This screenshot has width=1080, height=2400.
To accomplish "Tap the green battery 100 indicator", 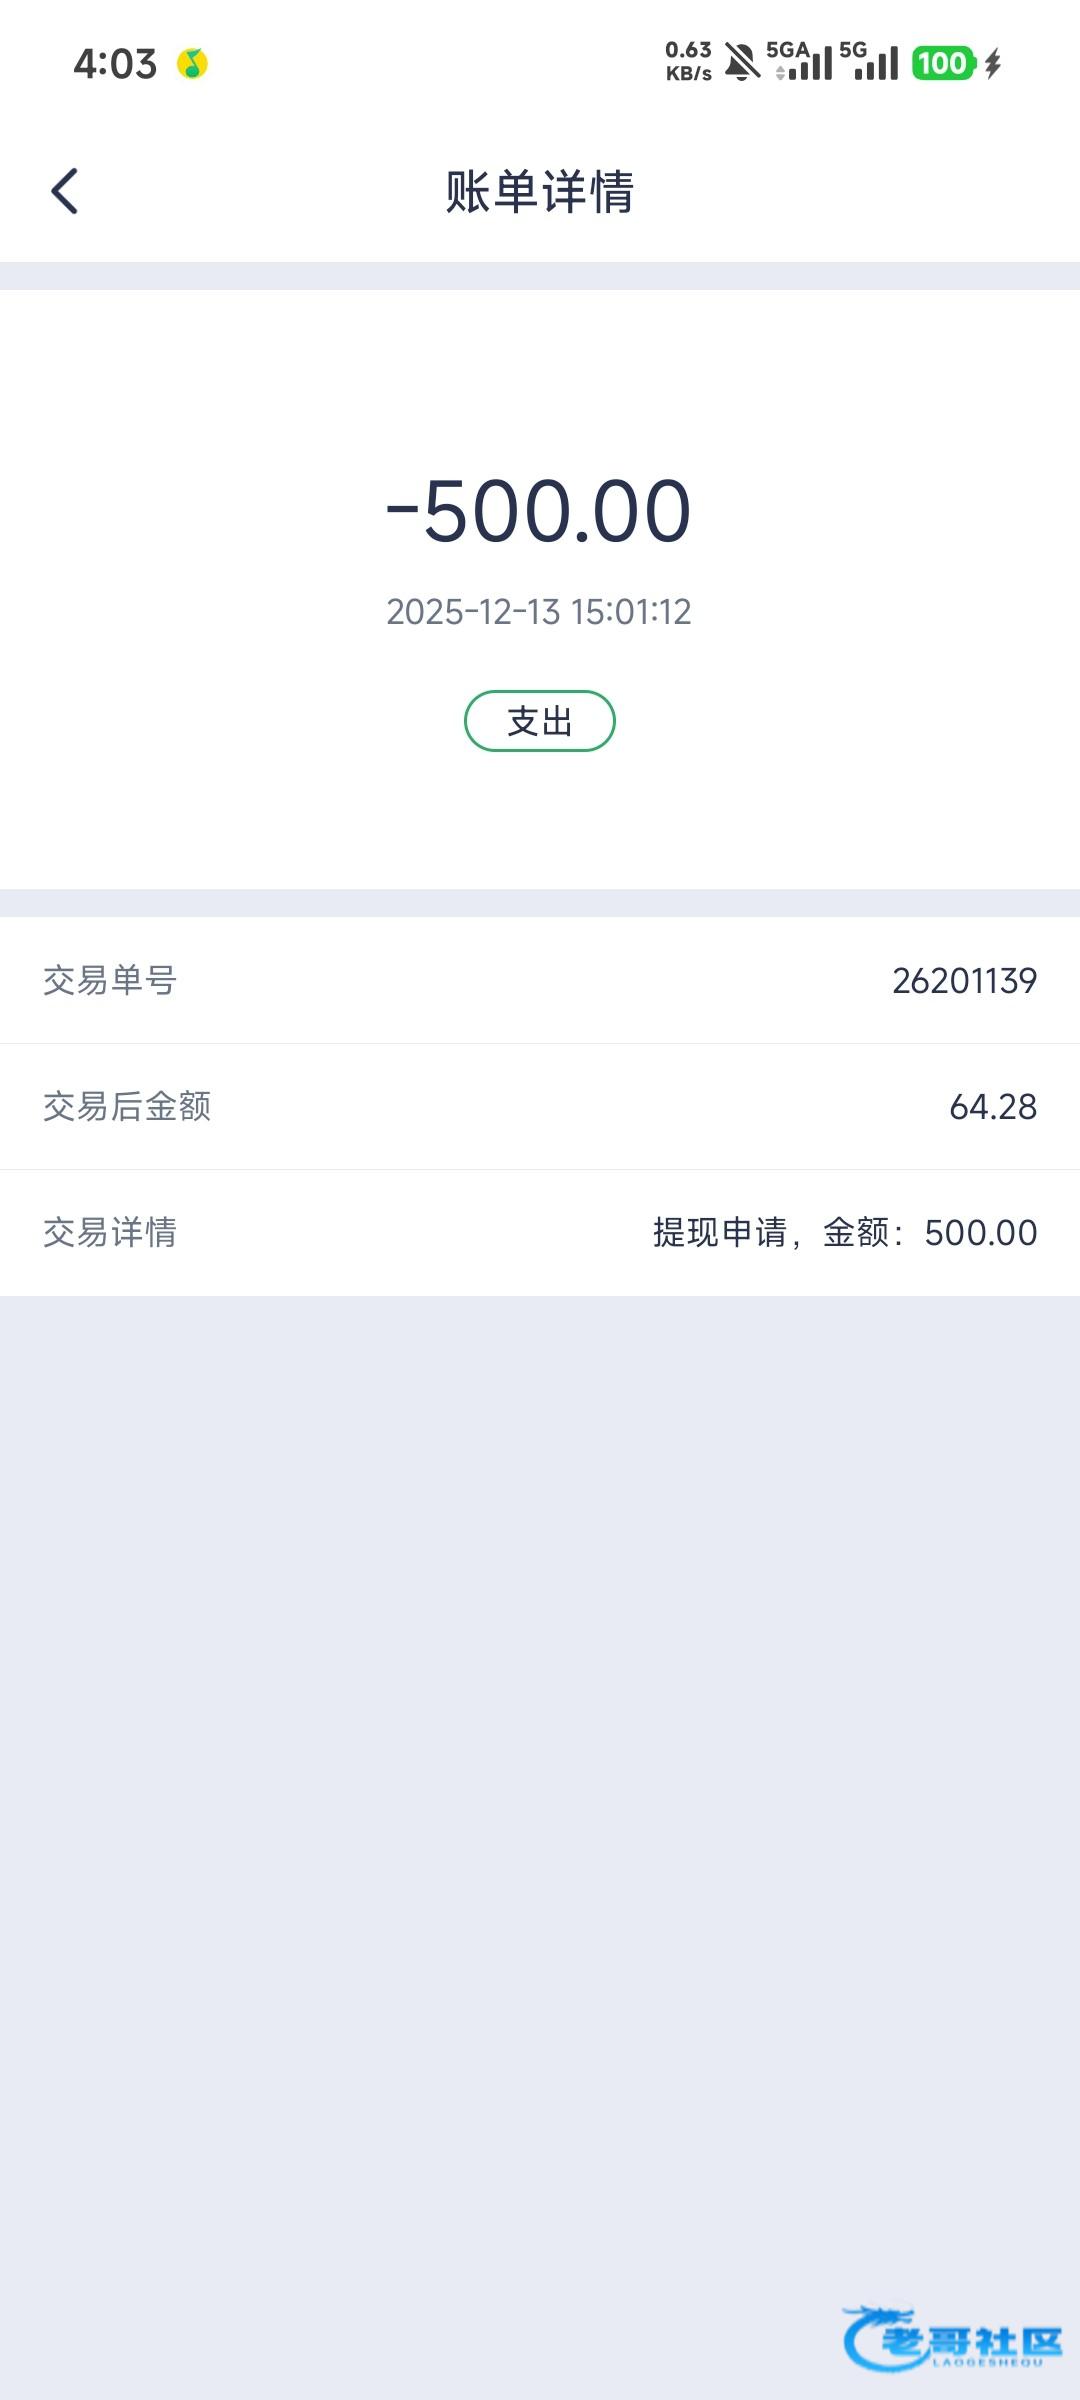I will 942,63.
